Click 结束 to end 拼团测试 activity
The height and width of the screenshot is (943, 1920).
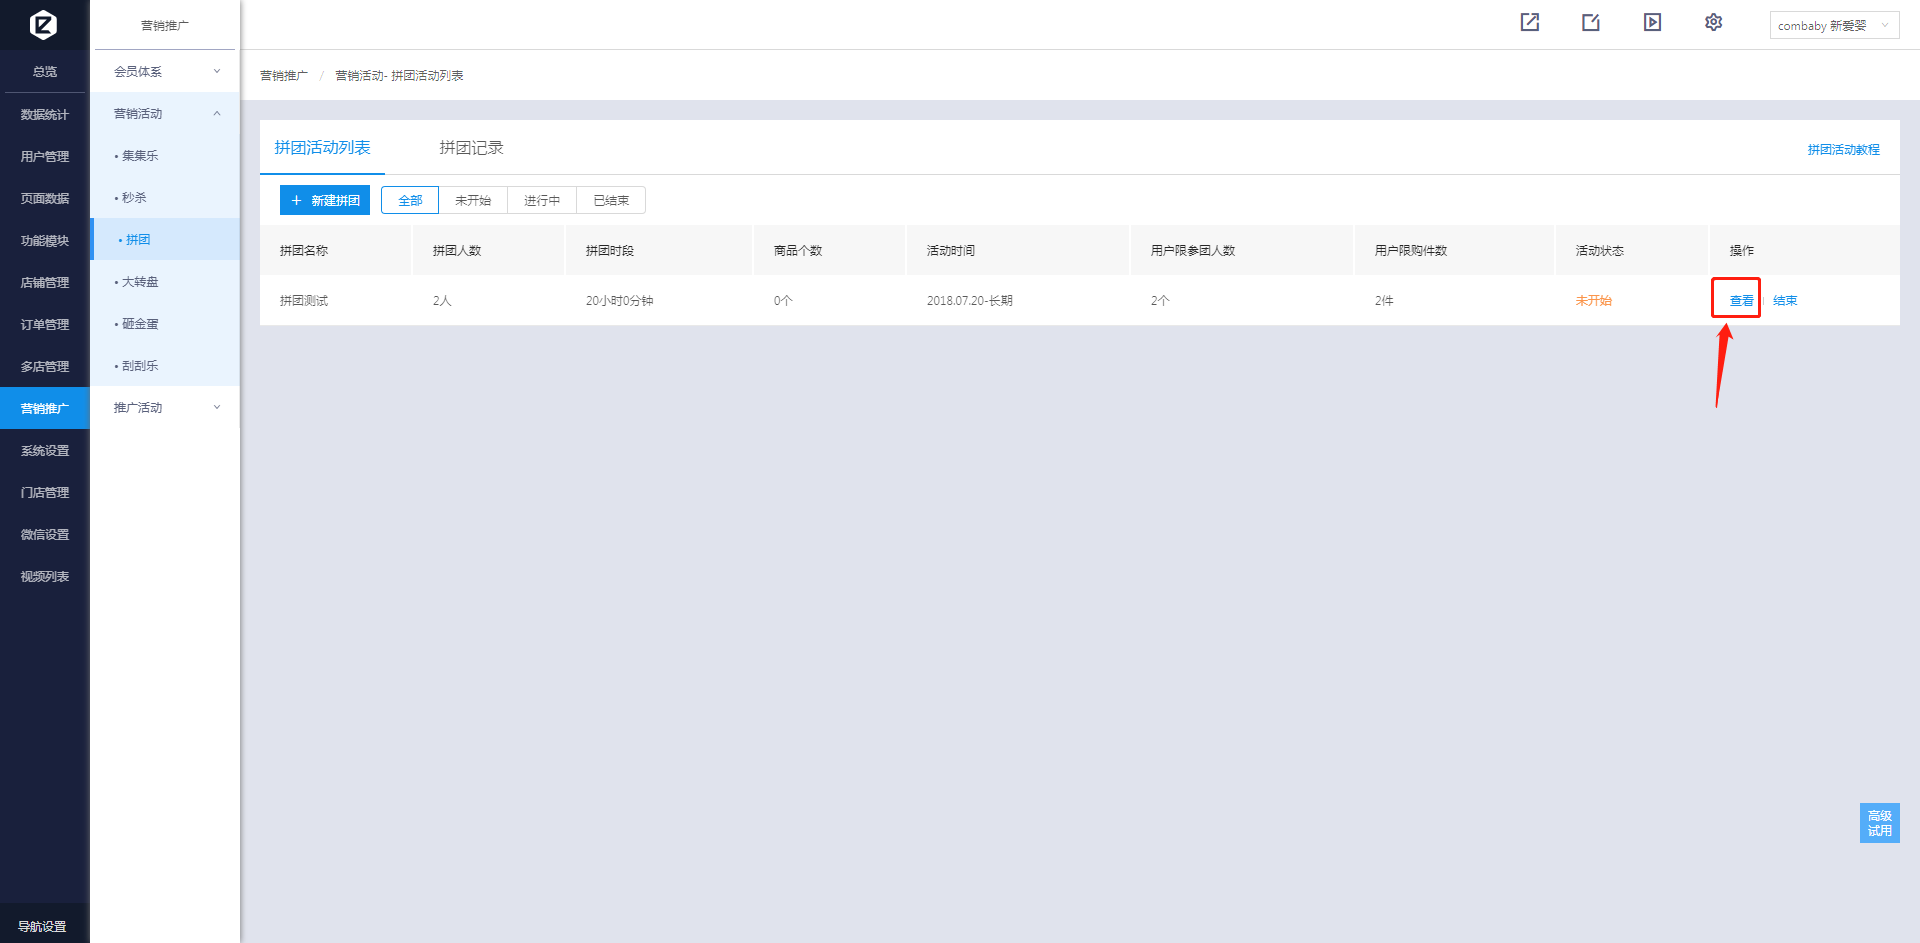(x=1785, y=301)
